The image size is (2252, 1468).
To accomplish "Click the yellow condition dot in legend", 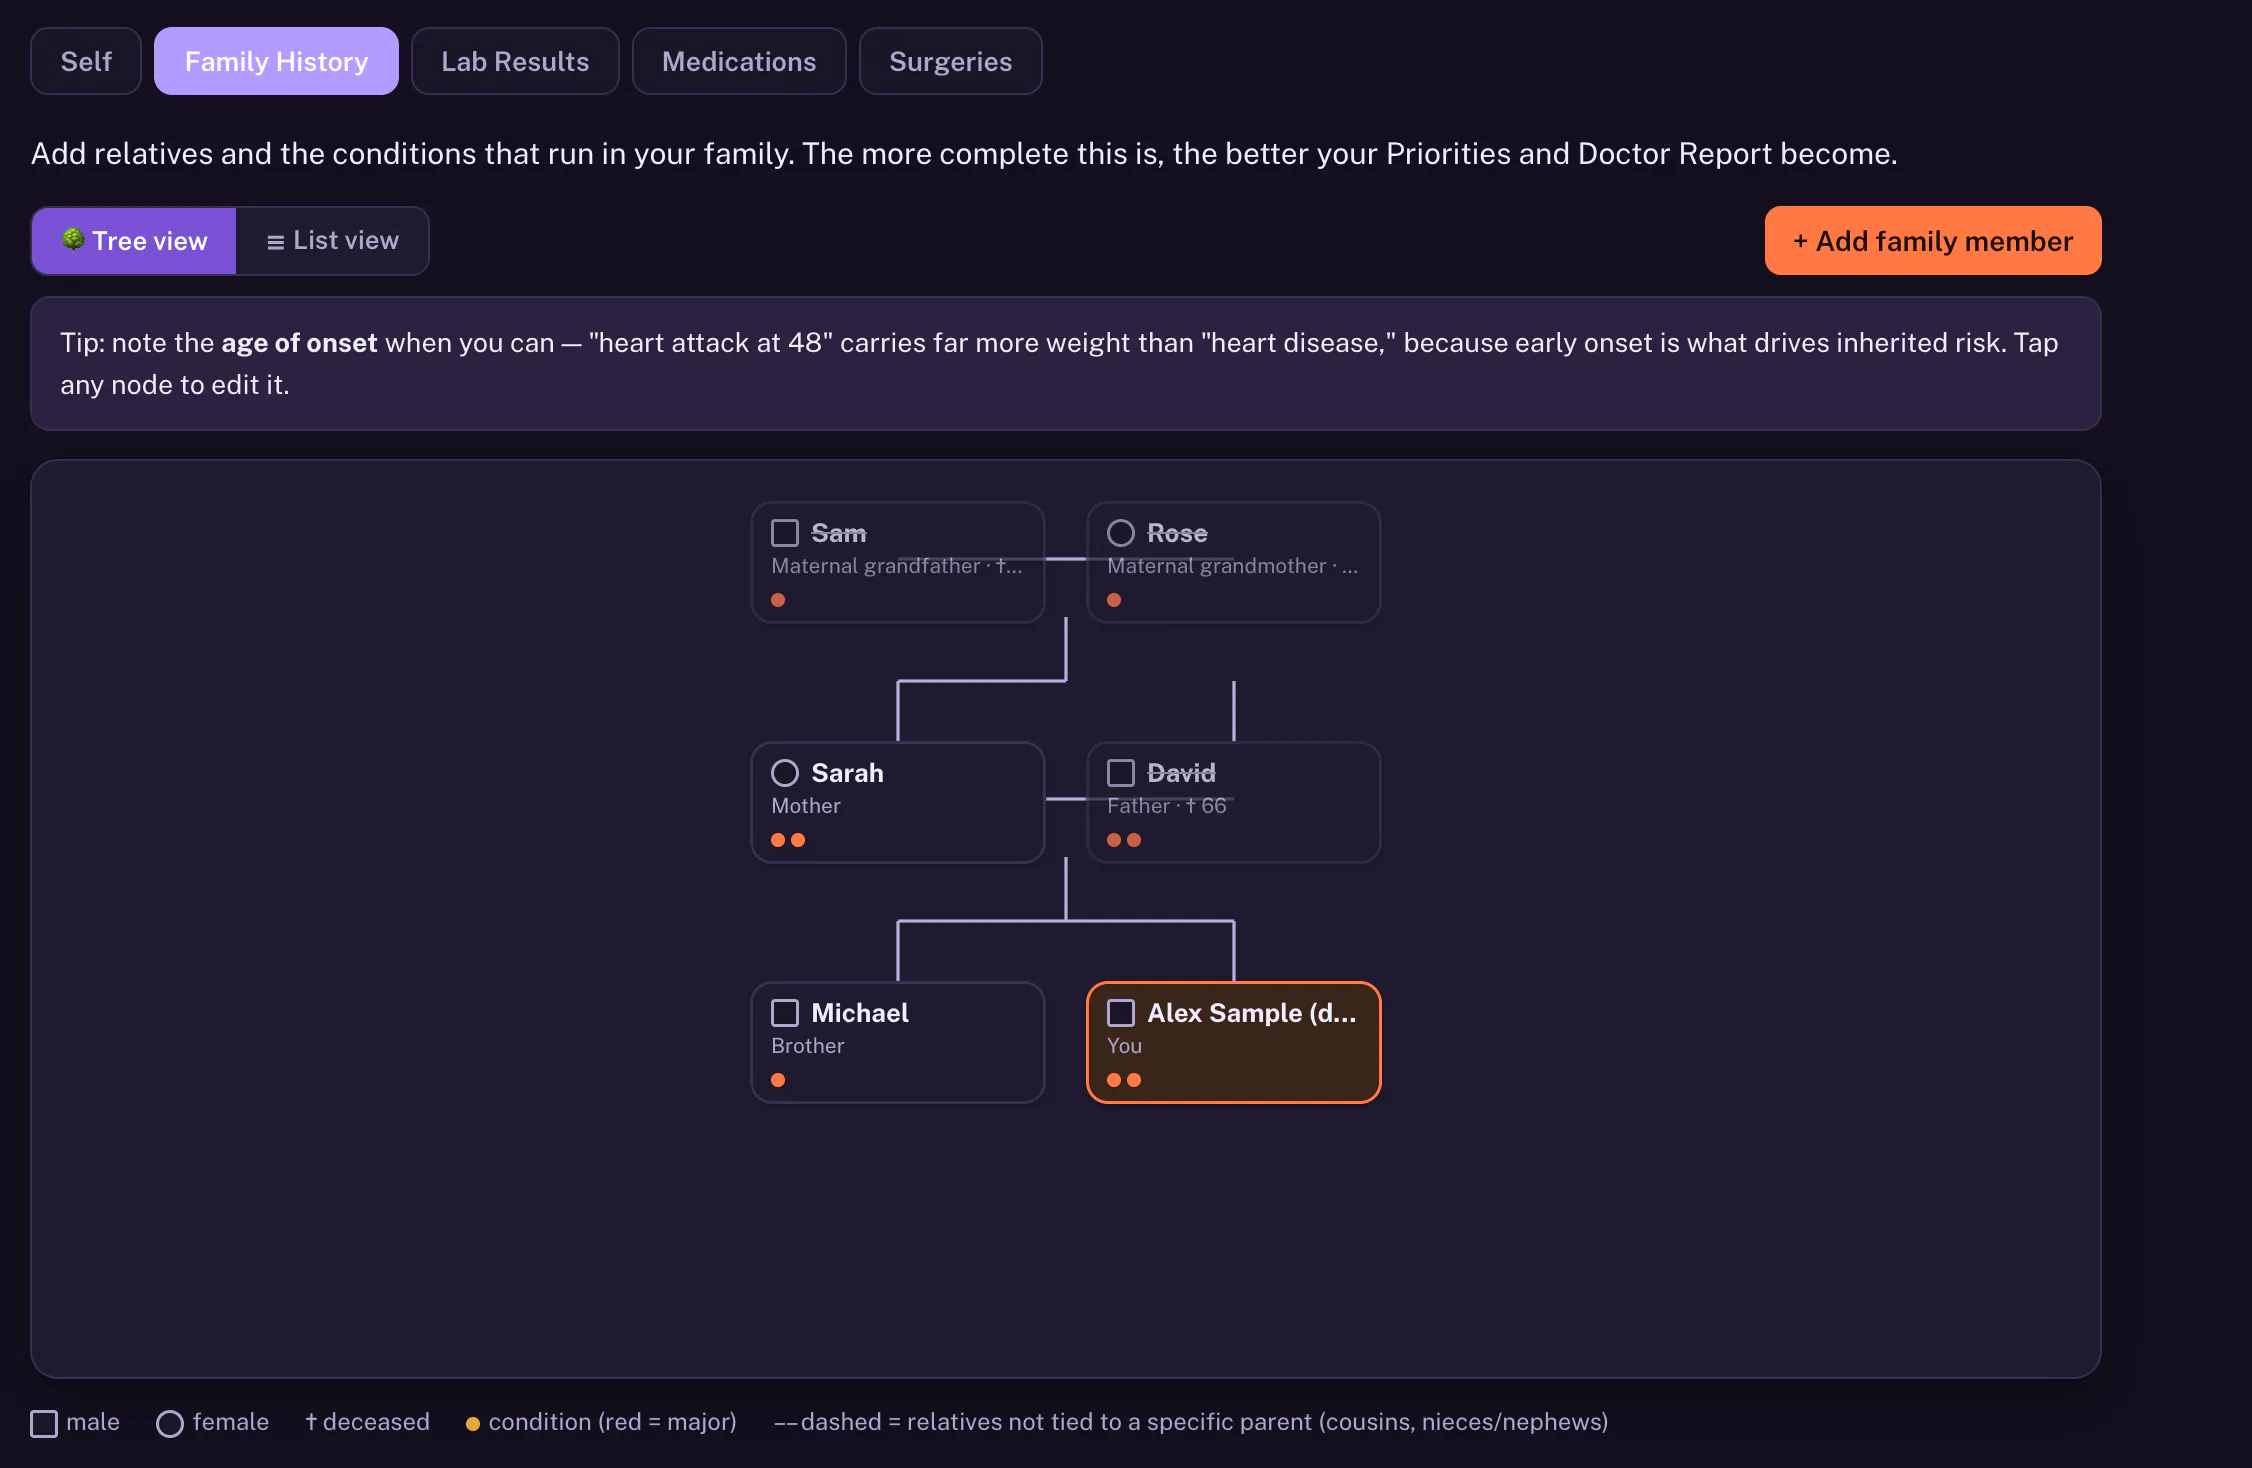I will pos(473,1424).
